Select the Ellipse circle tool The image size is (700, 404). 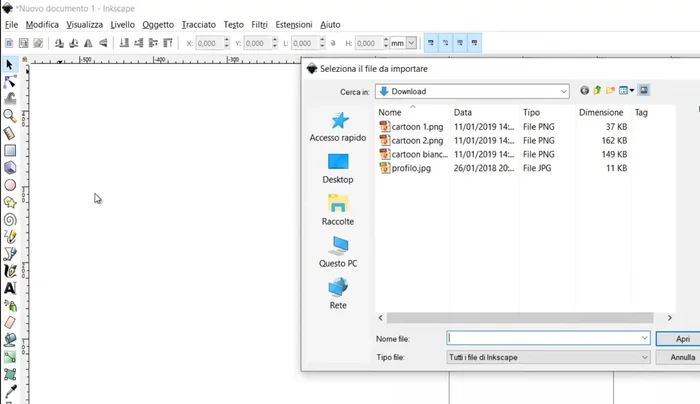pos(10,185)
